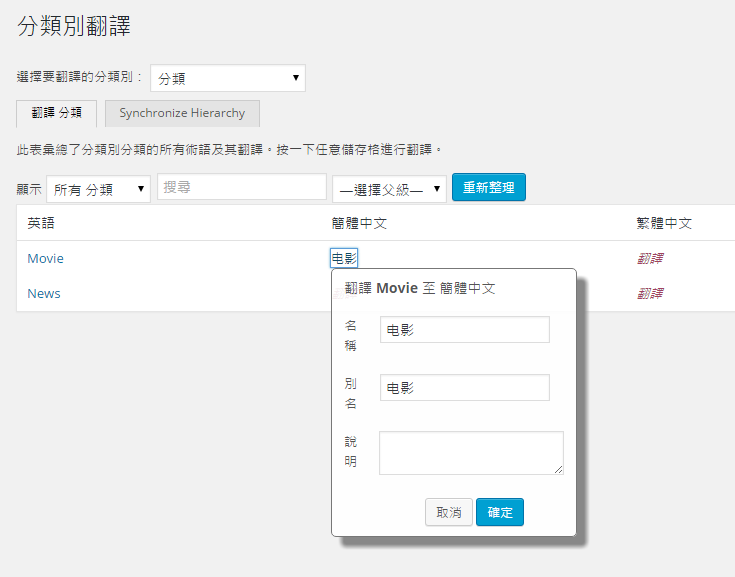Open the —選擇父級— parent dropdown

[389, 189]
